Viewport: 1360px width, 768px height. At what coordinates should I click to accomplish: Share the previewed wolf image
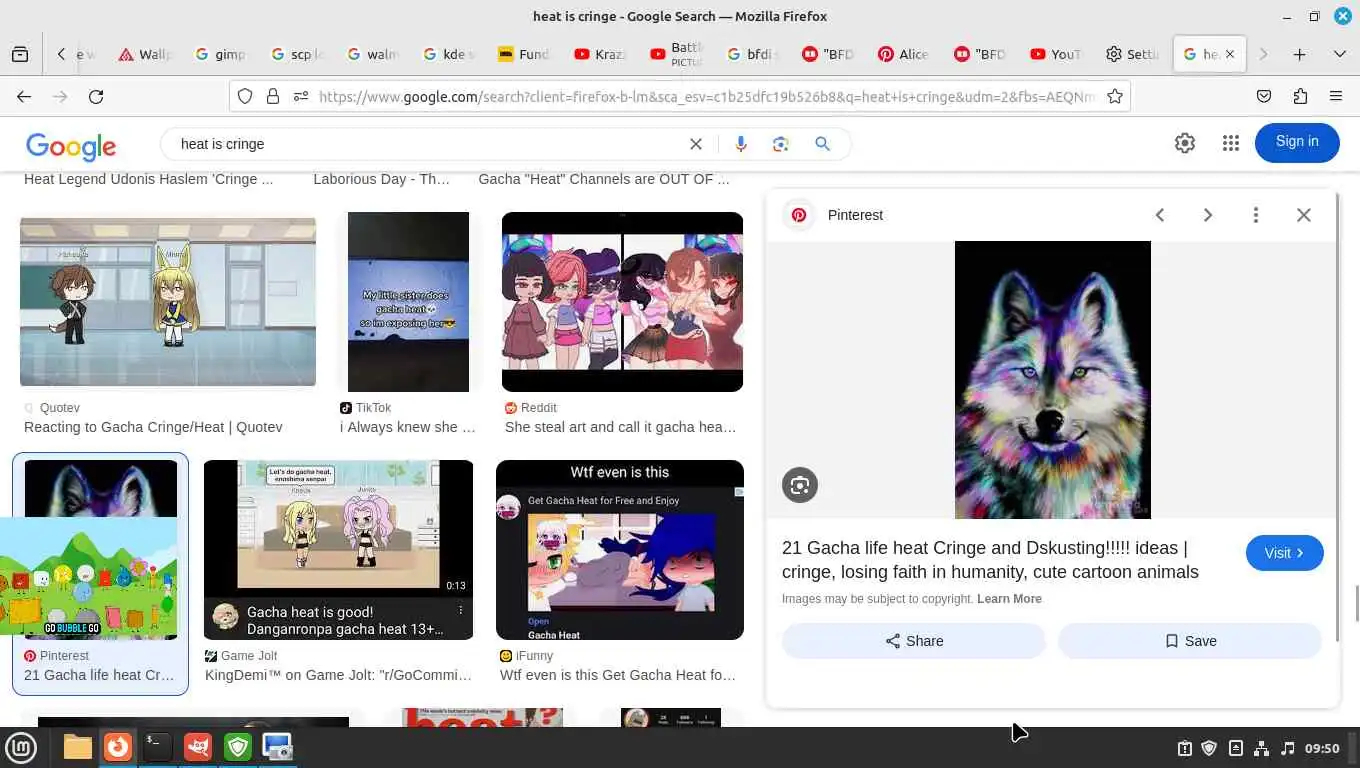(914, 641)
